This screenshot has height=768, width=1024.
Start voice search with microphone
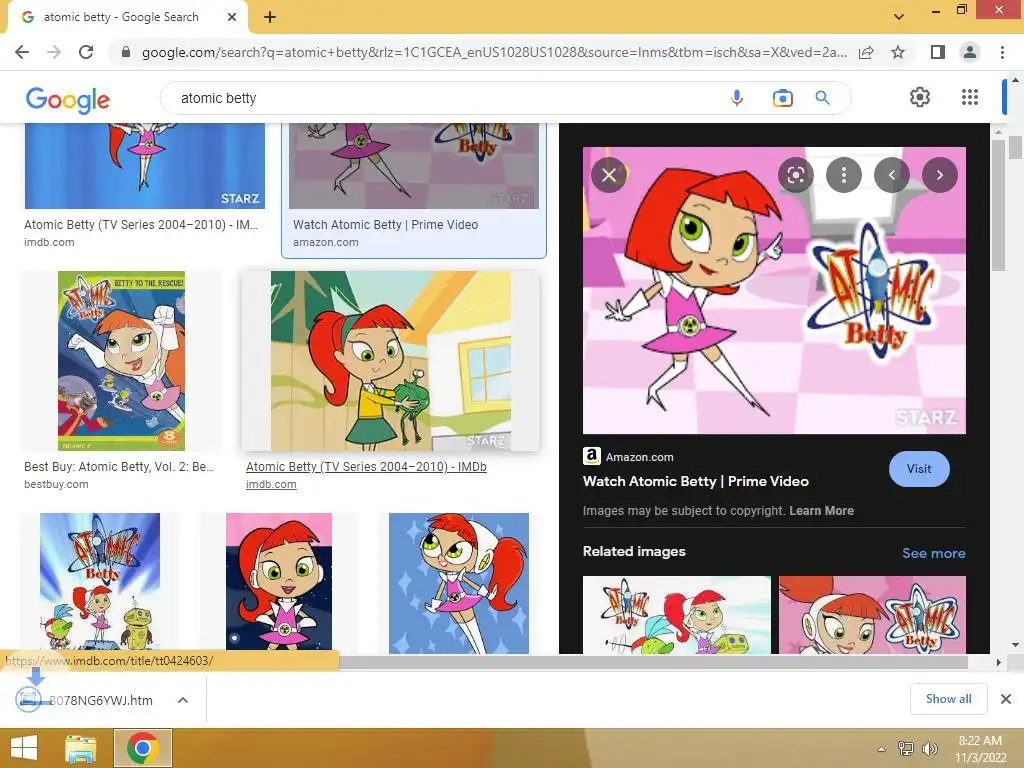[737, 98]
